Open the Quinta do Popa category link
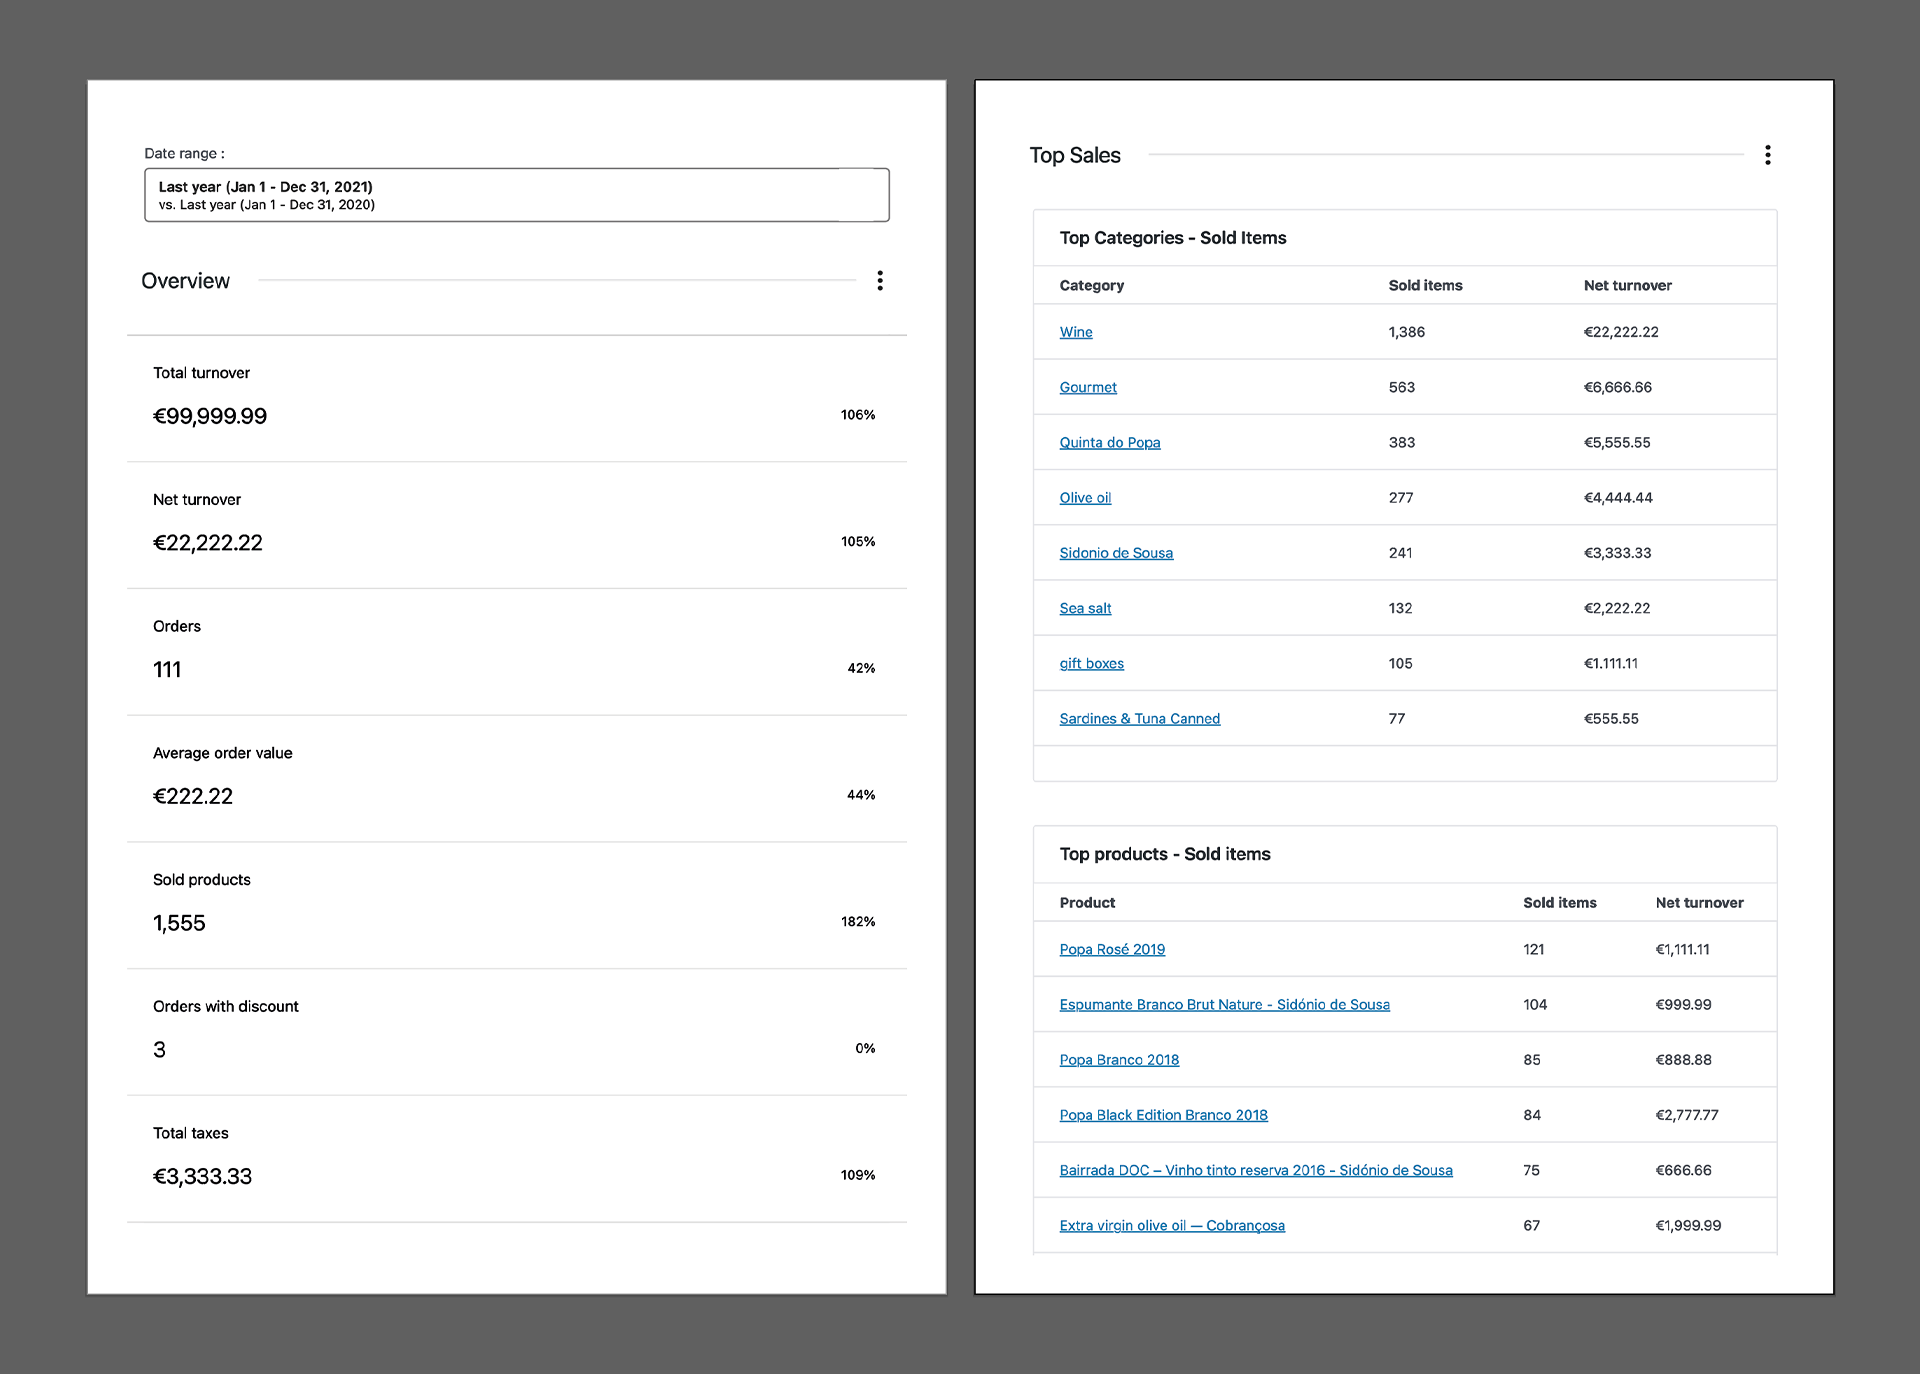The image size is (1920, 1374). click(1110, 442)
